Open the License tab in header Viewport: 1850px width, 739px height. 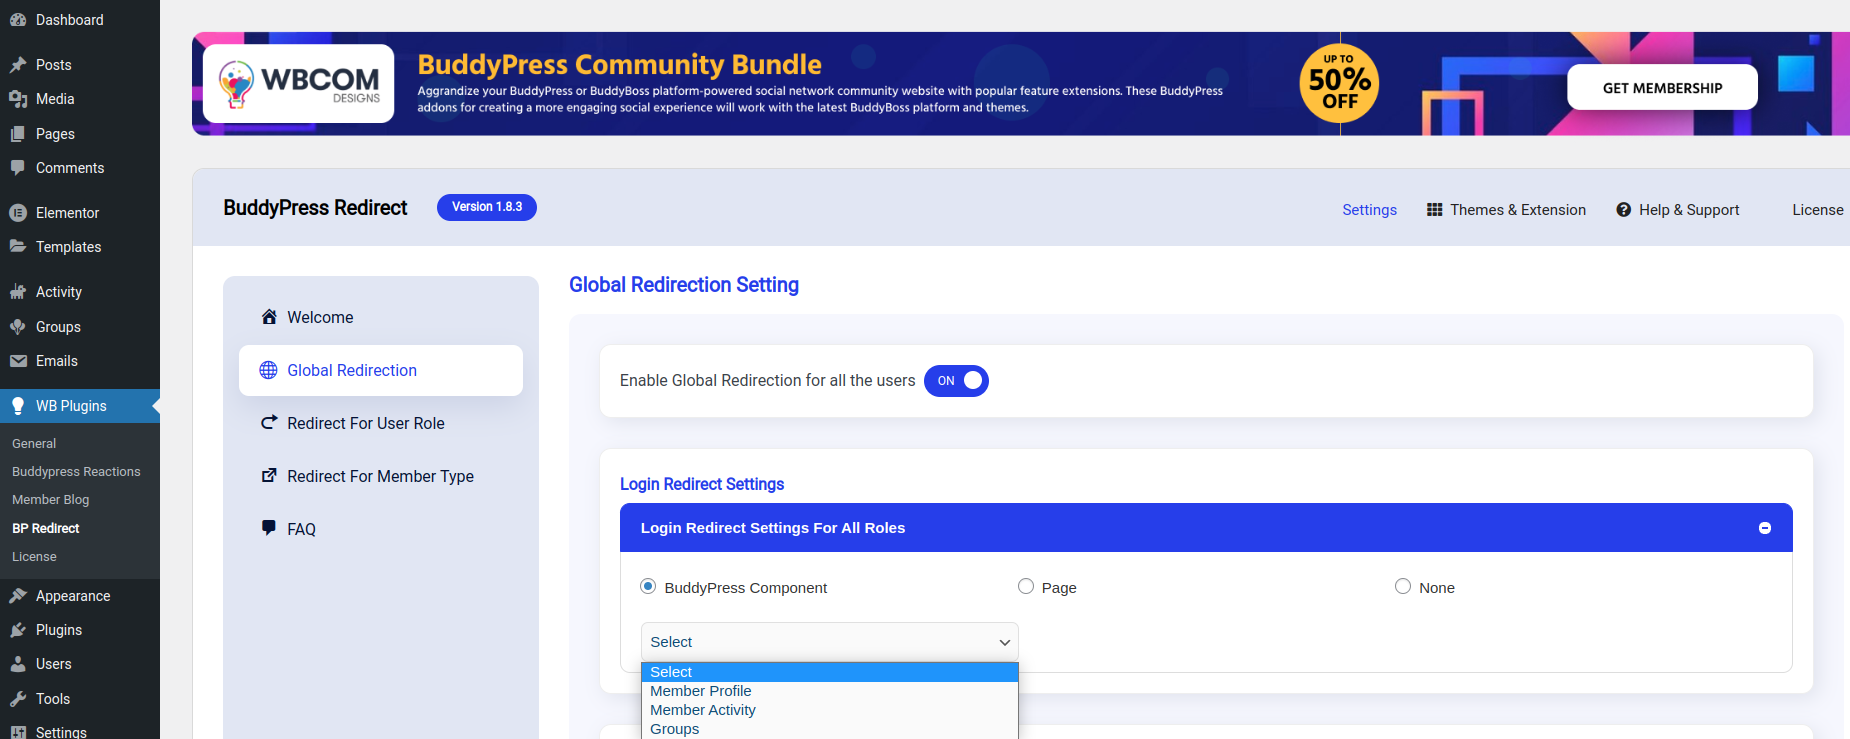[1817, 210]
